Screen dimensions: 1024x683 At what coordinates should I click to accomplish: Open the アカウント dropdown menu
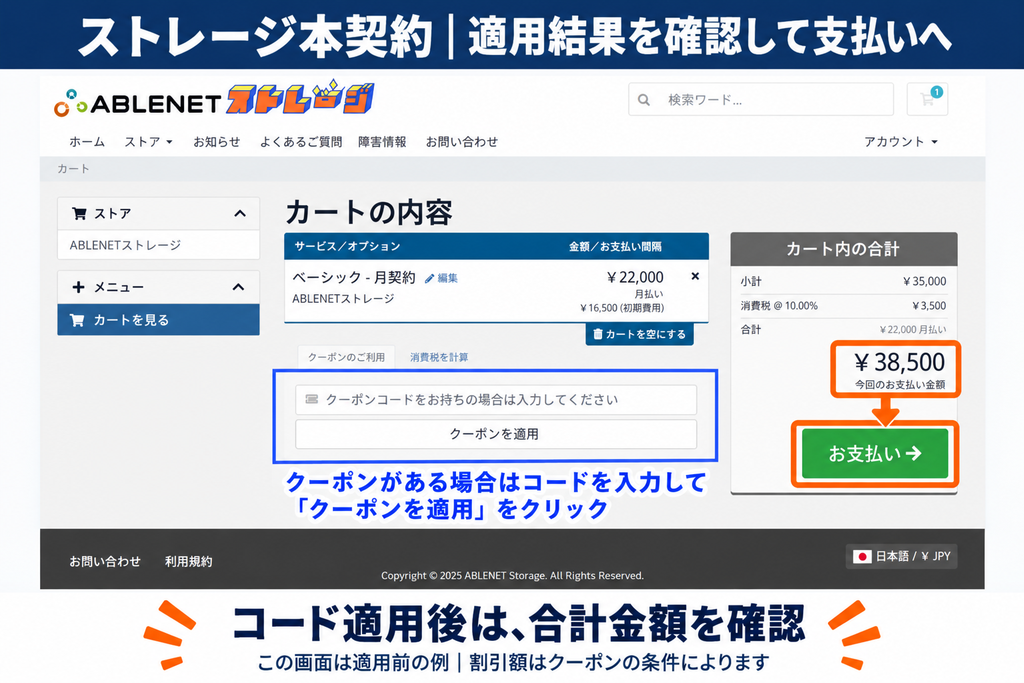(901, 142)
